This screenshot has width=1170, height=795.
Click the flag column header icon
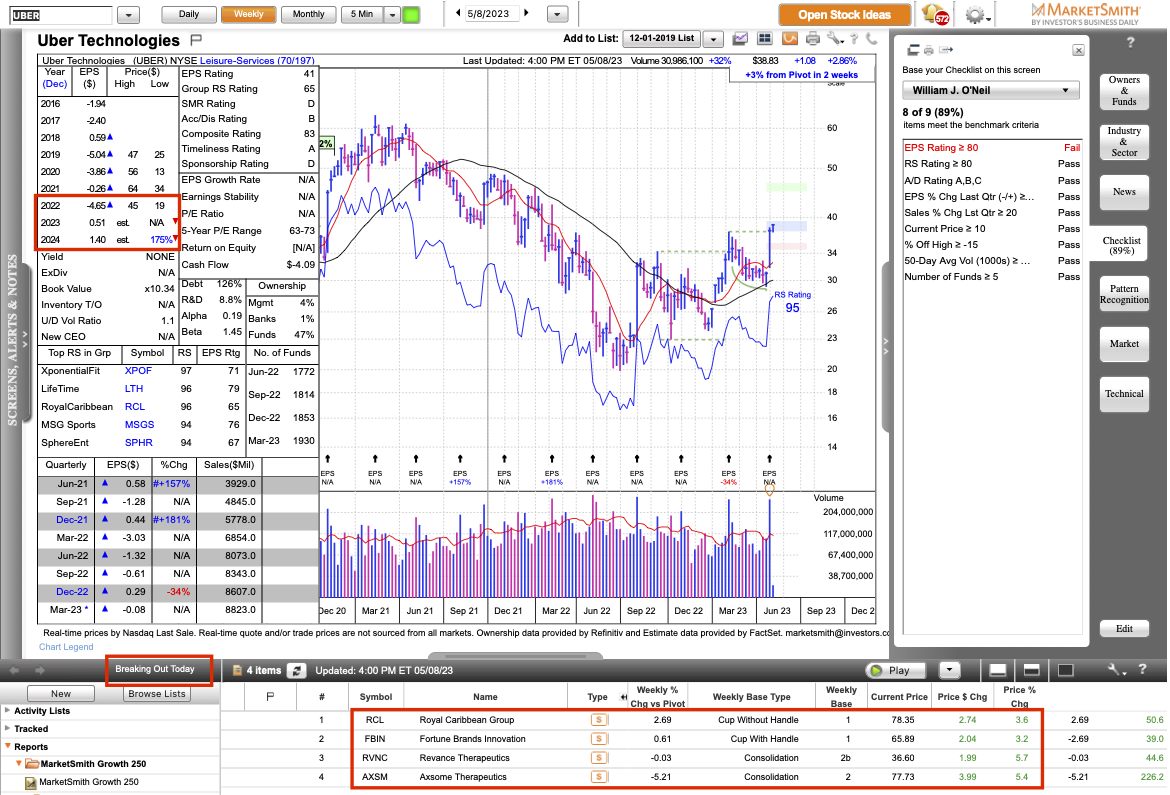270,696
